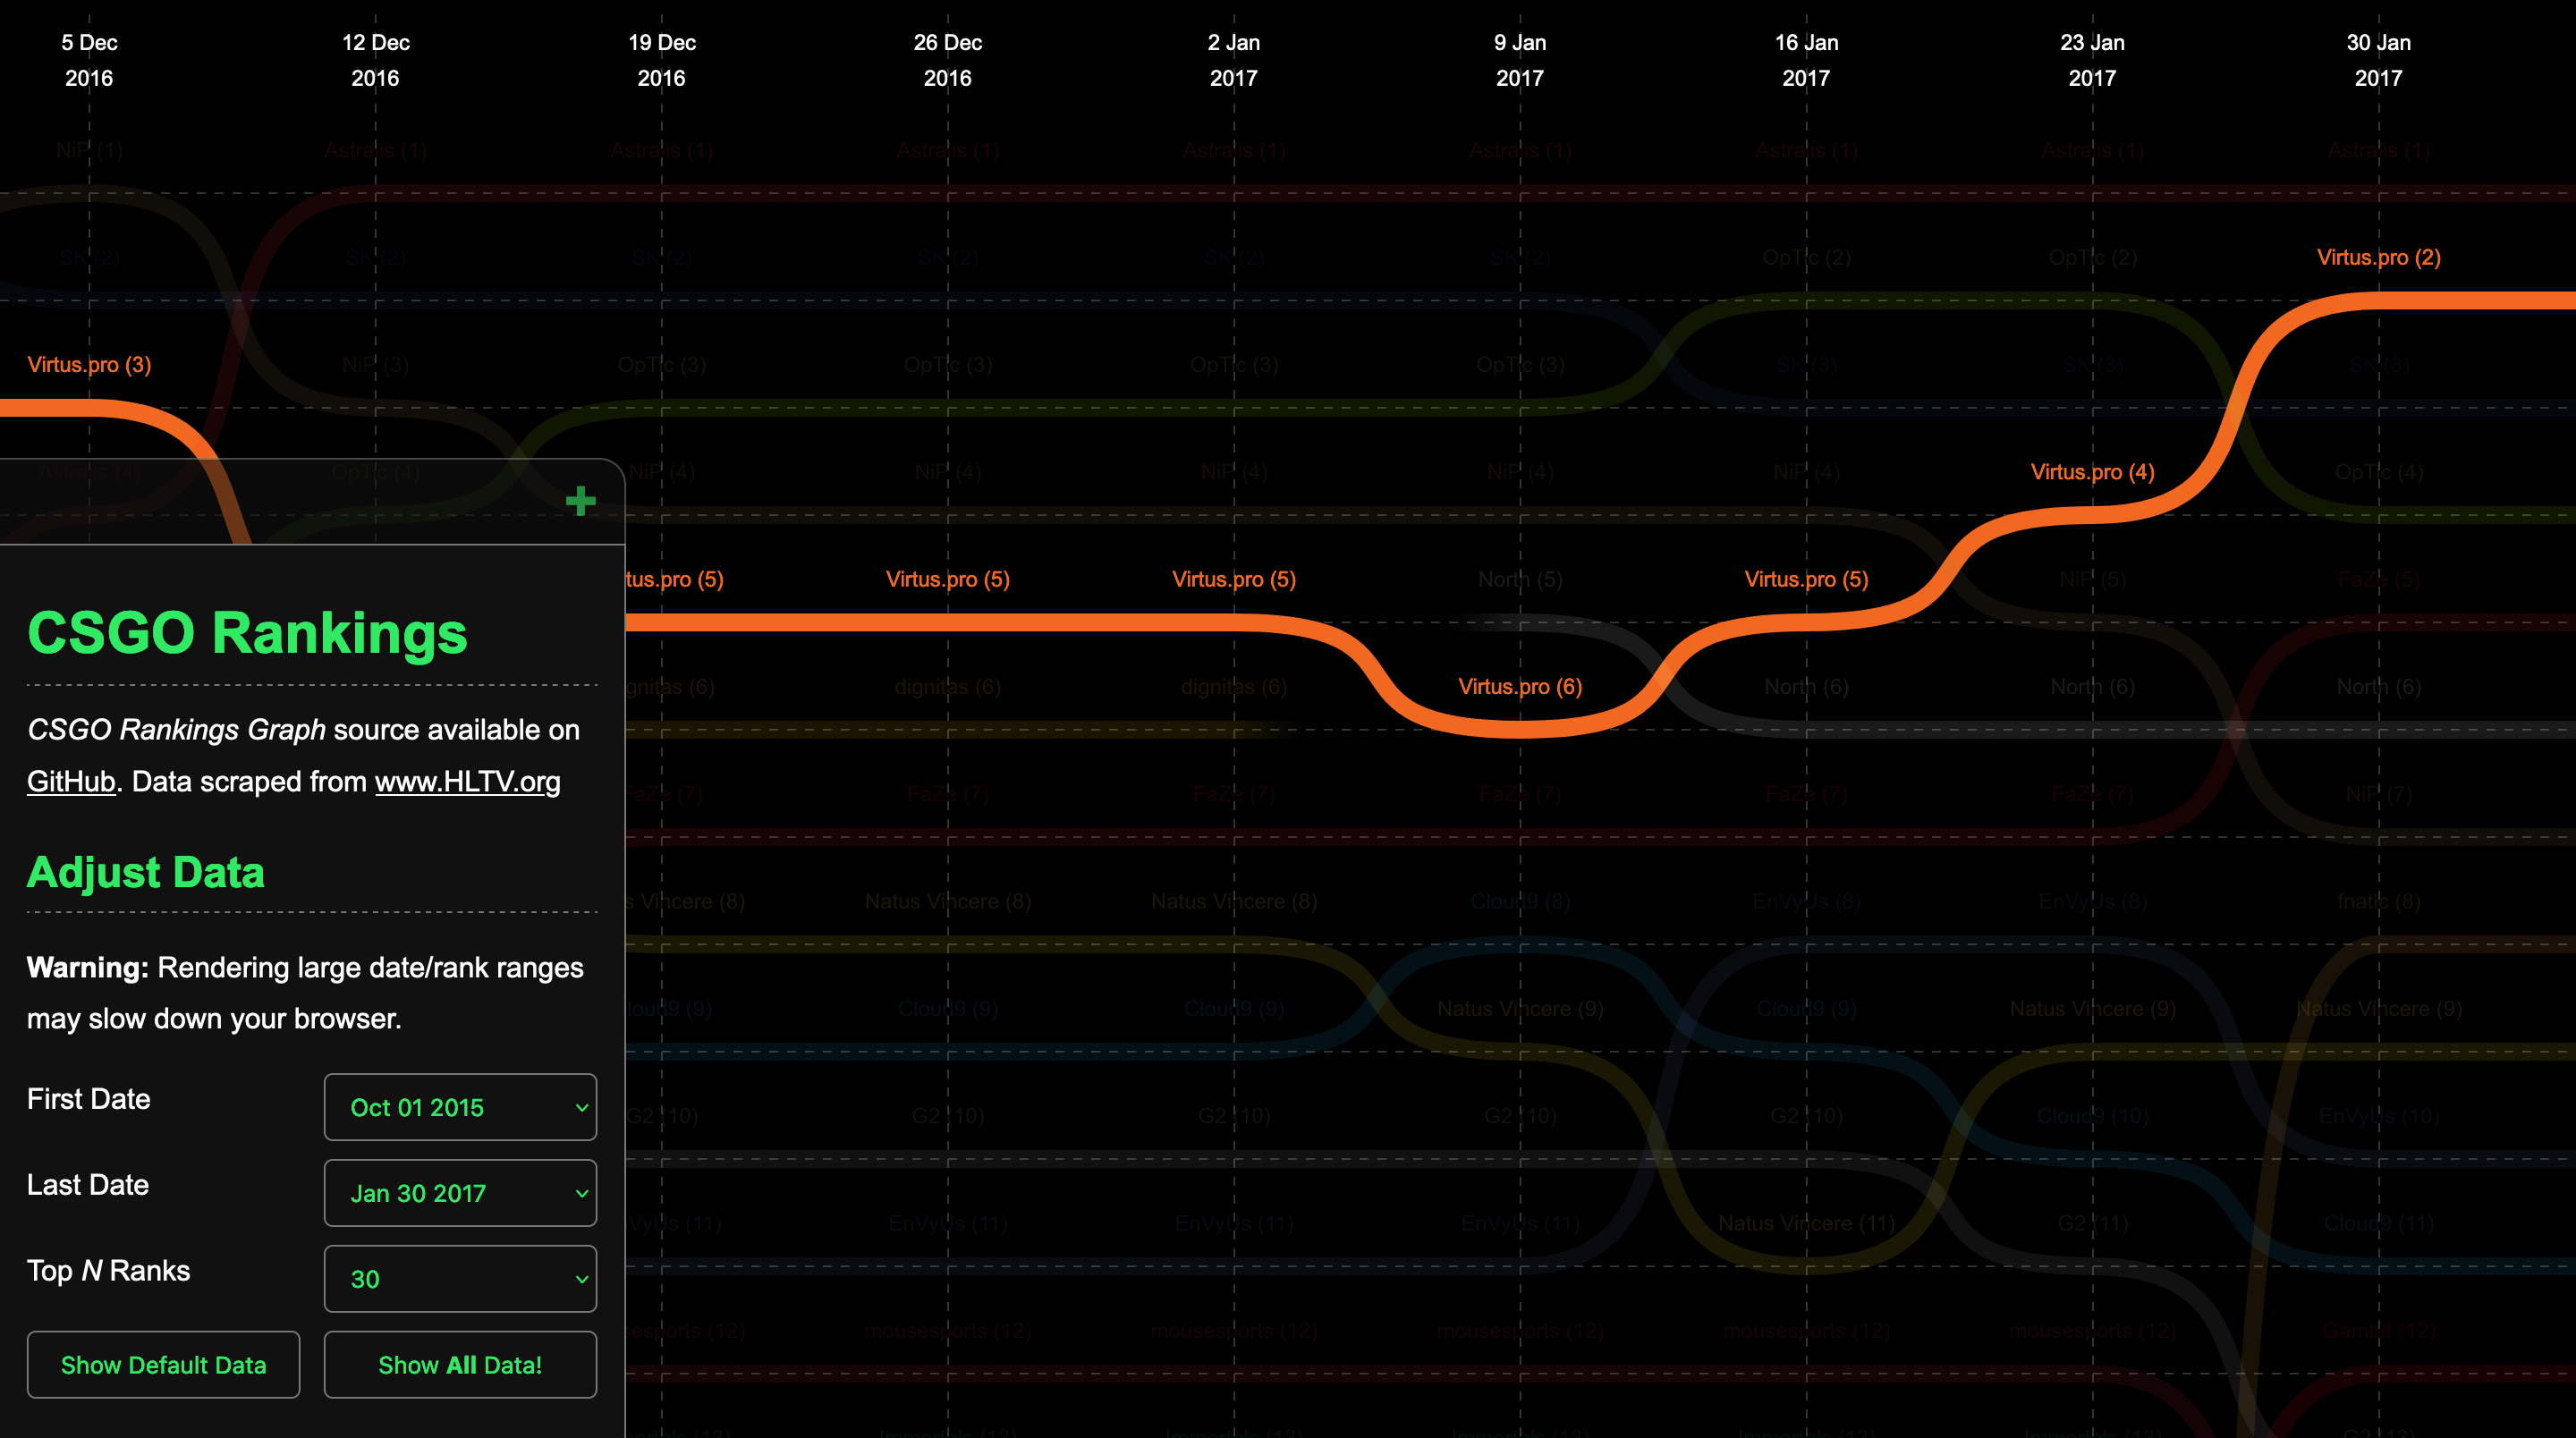The height and width of the screenshot is (1438, 2576).
Task: Select dimmed OpTic (2) label under 16 Jan
Action: click(1806, 257)
